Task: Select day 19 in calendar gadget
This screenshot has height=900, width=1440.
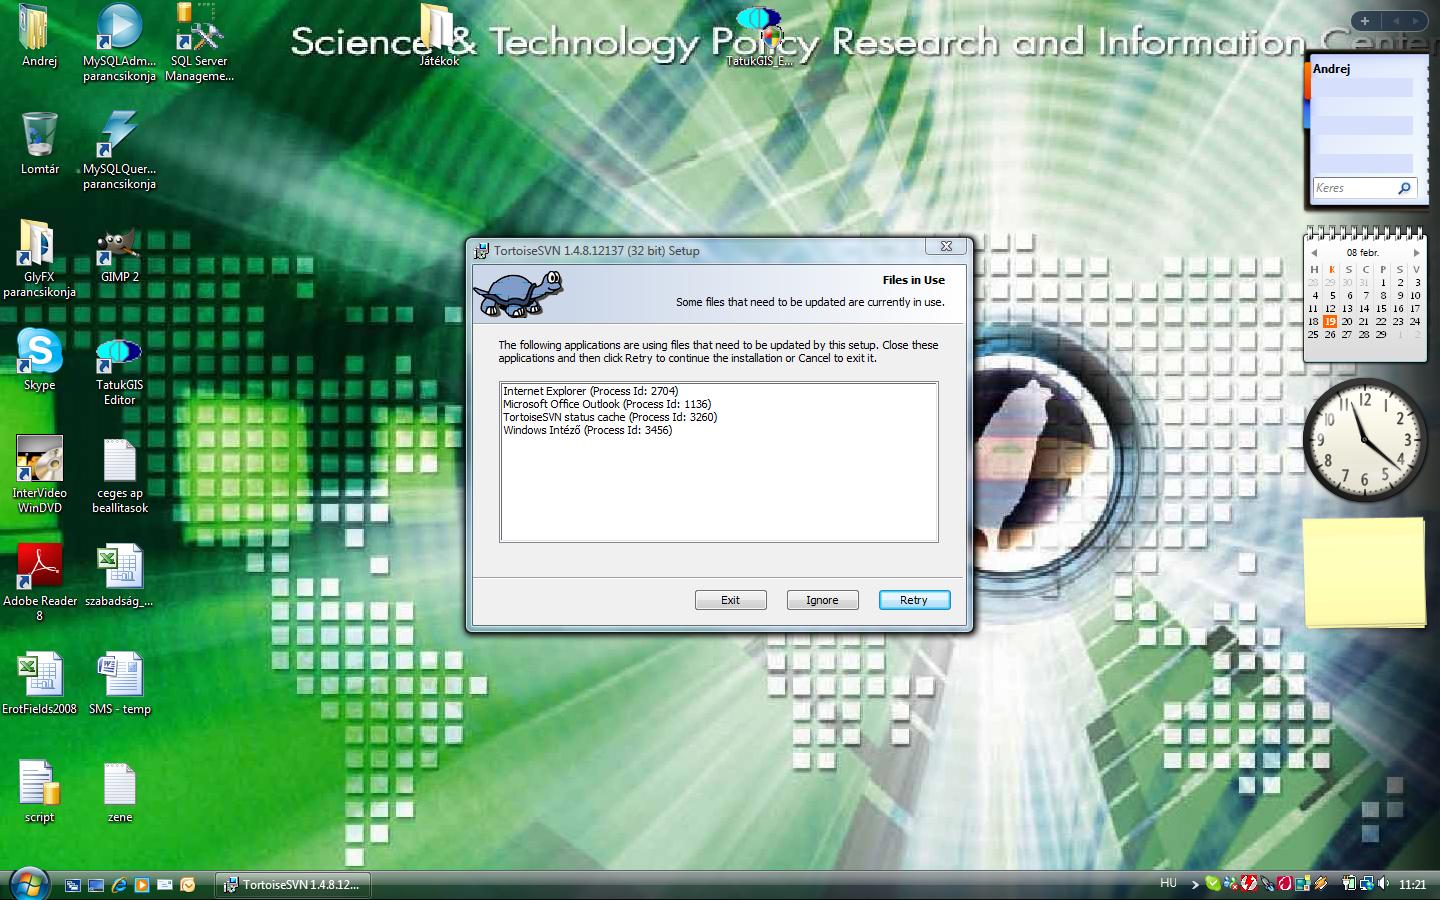Action: click(1330, 321)
